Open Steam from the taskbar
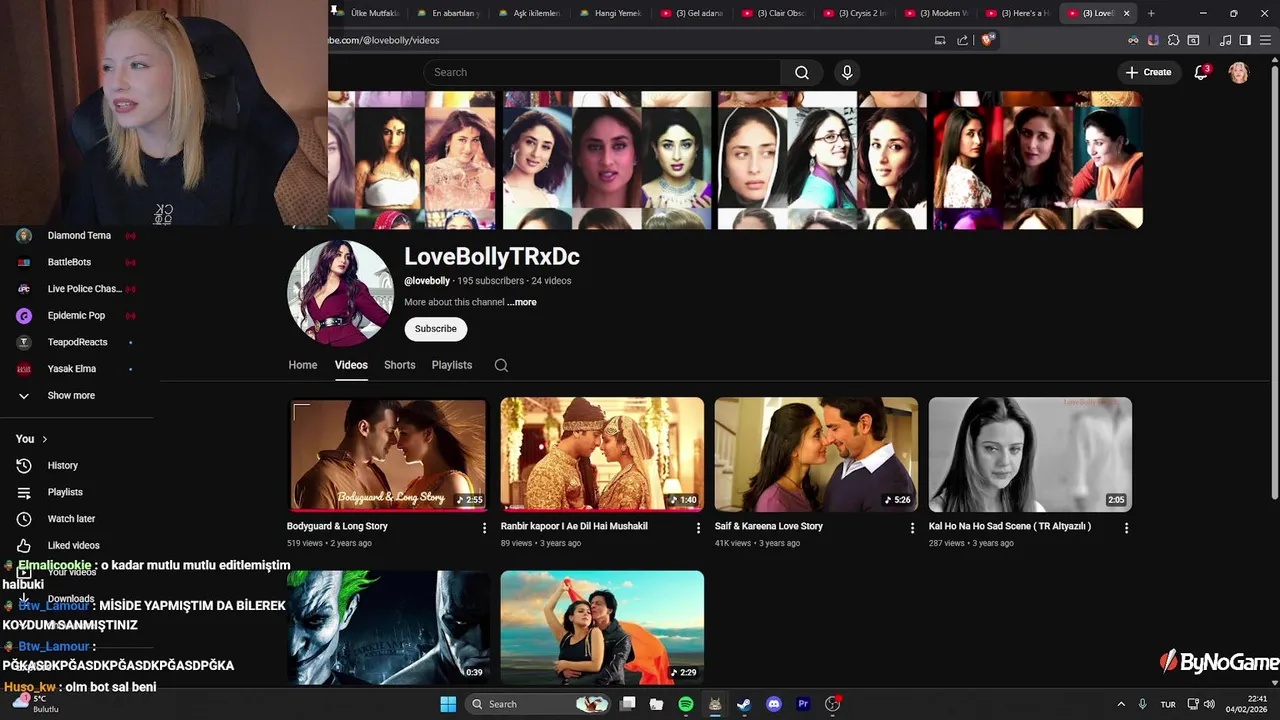This screenshot has width=1280, height=720. [744, 704]
